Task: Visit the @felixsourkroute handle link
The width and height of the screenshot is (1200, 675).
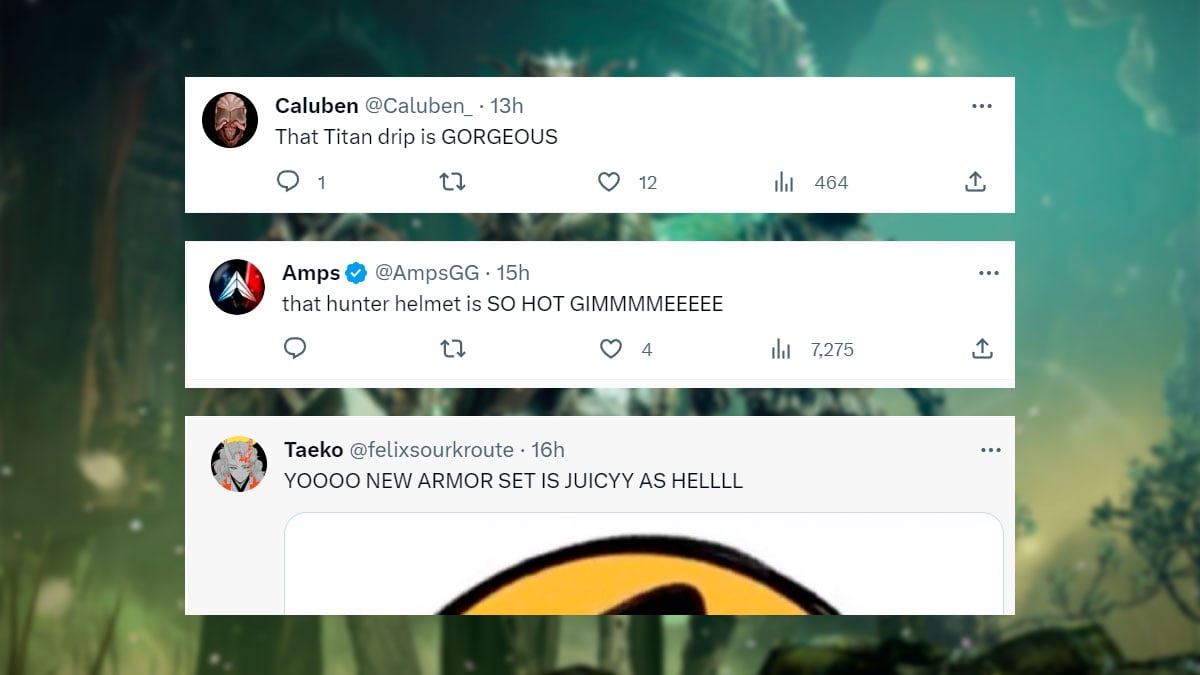Action: tap(431, 450)
